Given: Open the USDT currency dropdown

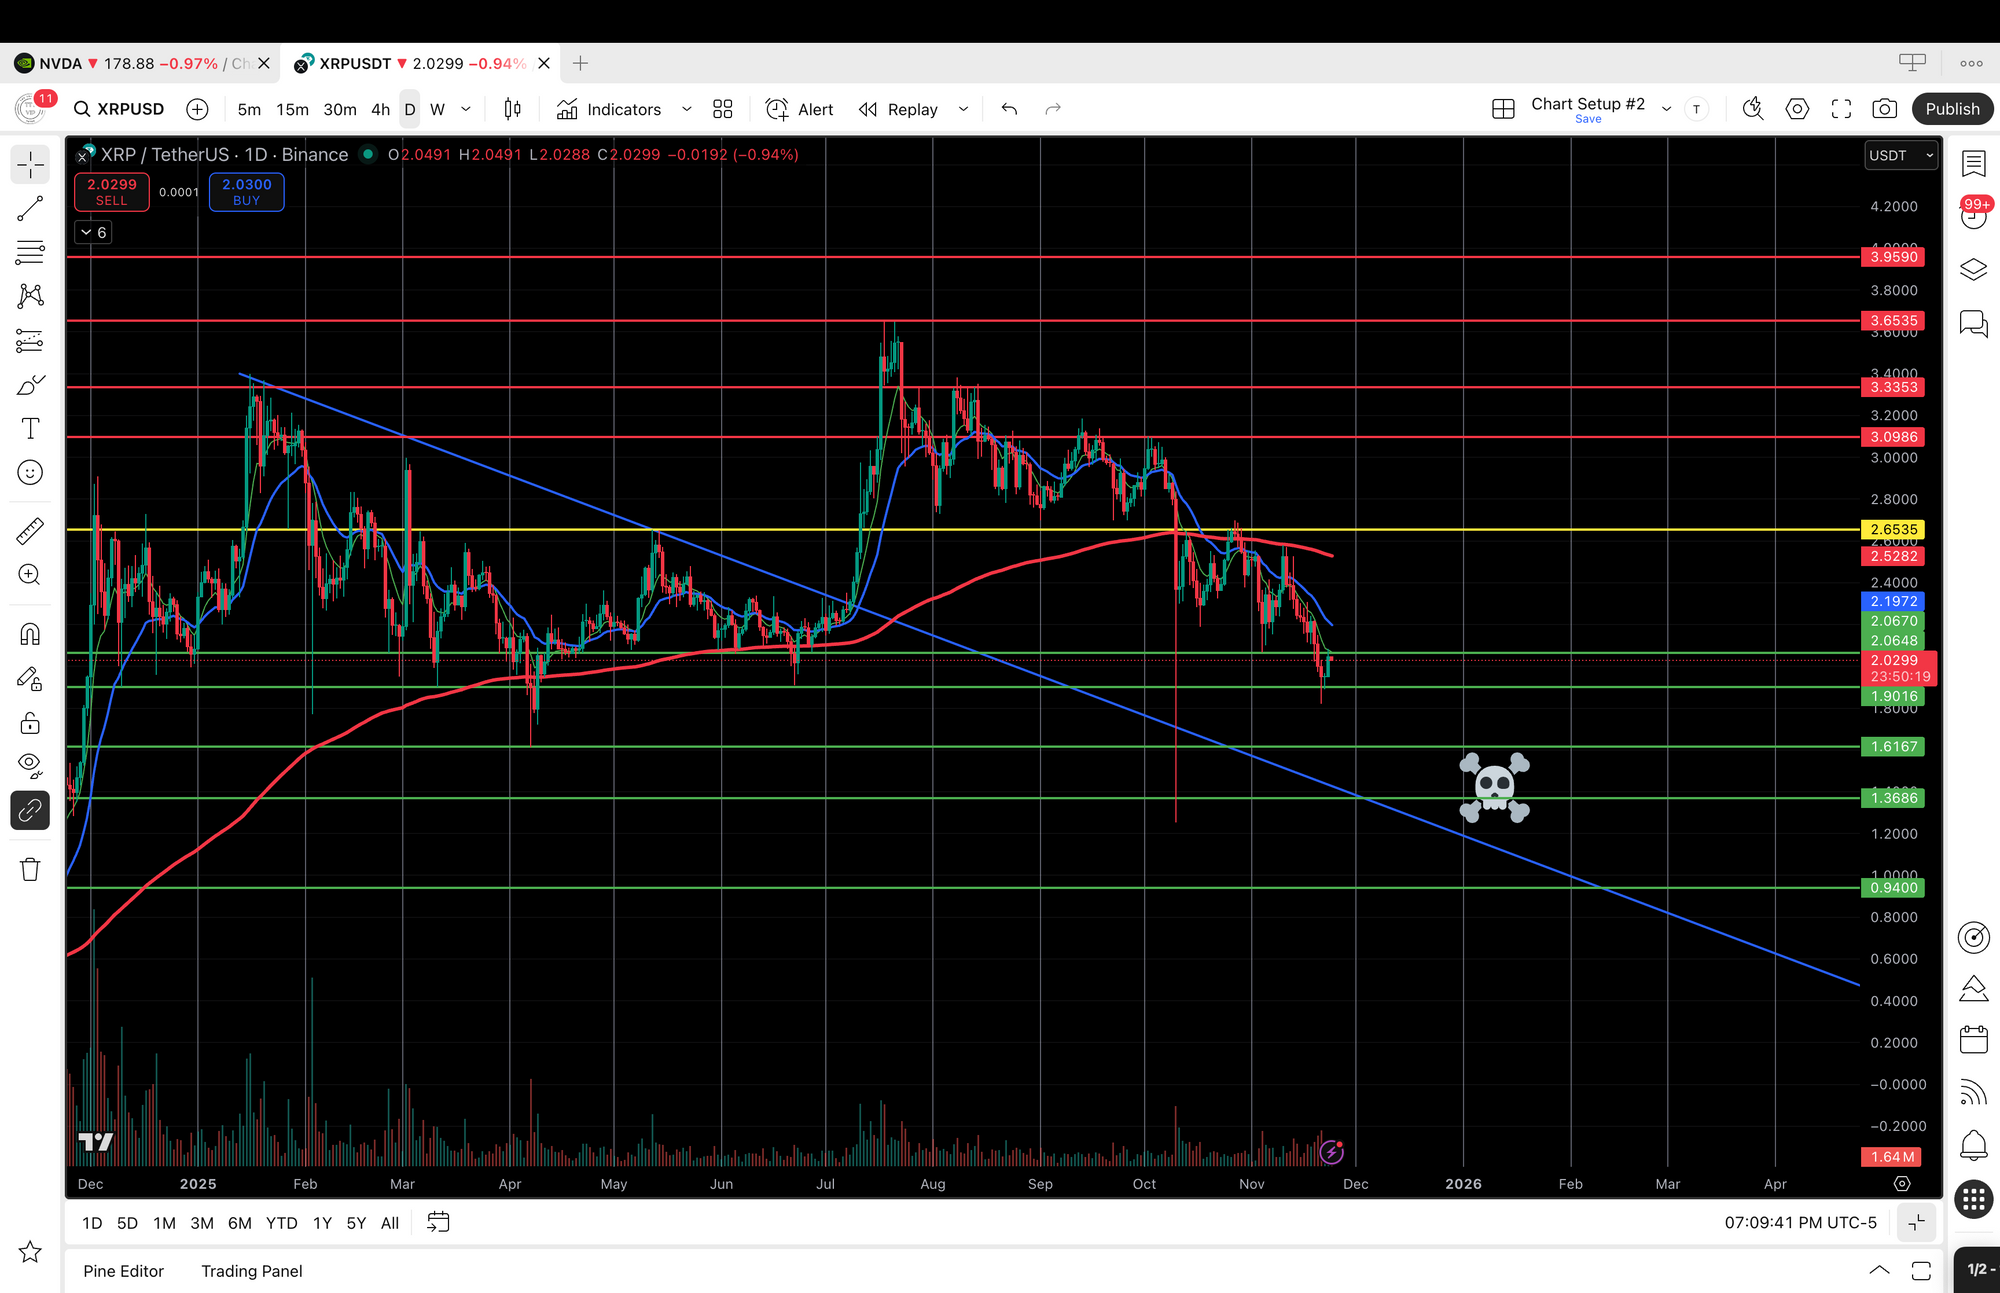Looking at the screenshot, I should pyautogui.click(x=1901, y=155).
